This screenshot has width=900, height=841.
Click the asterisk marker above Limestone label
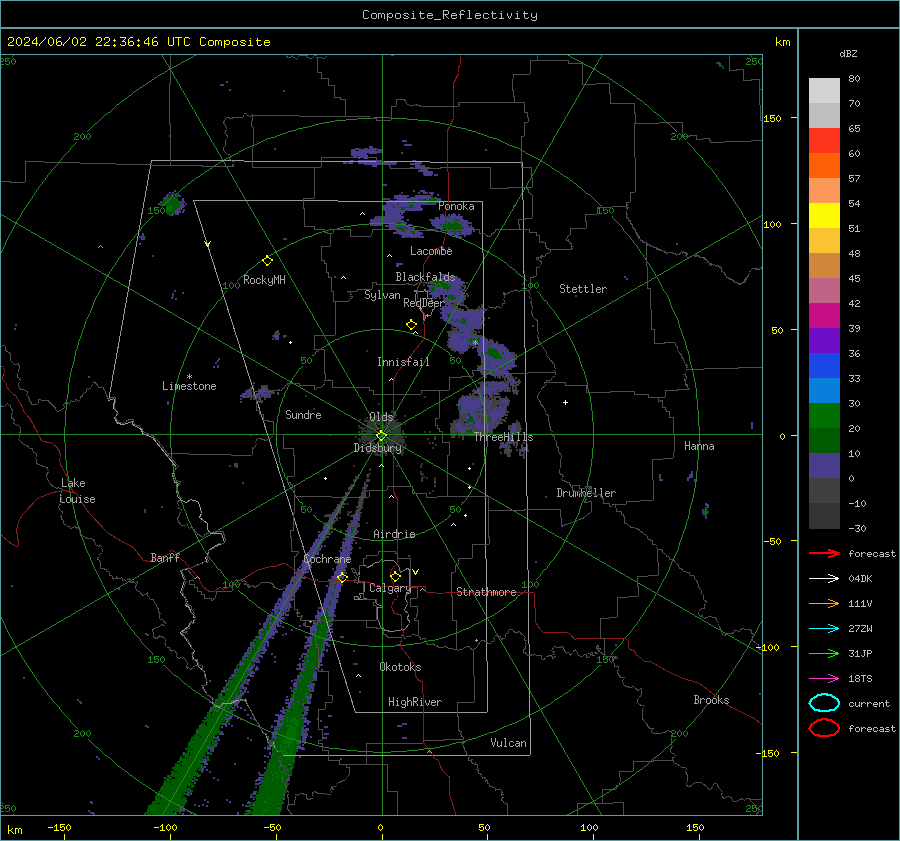189,377
